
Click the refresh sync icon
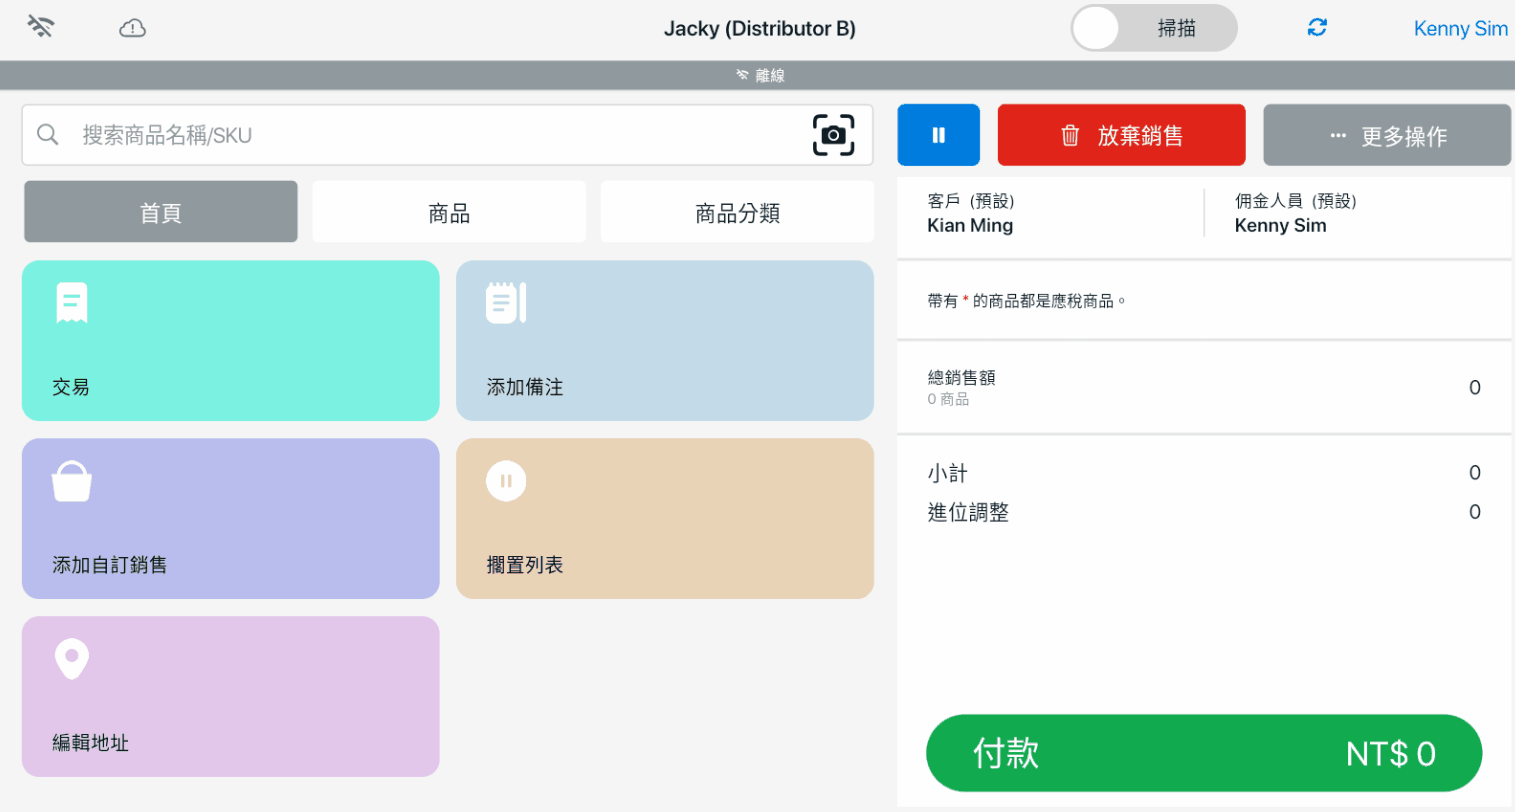tap(1317, 28)
